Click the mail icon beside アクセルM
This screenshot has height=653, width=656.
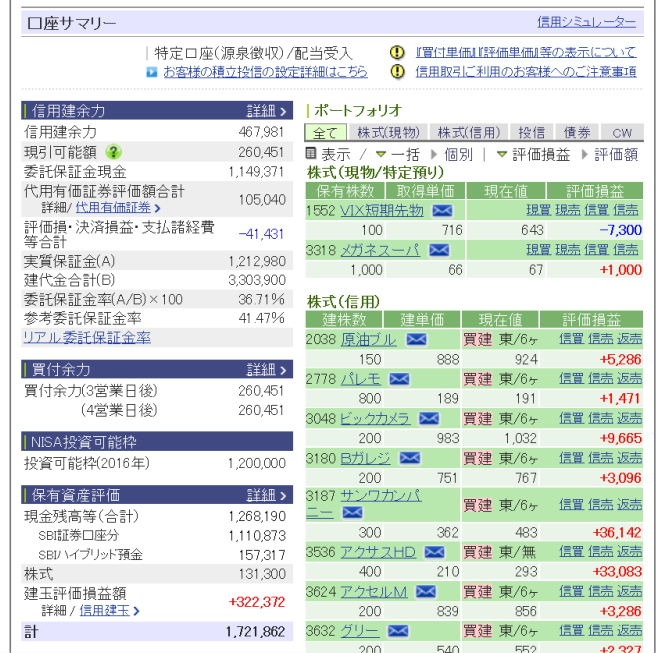pyautogui.click(x=425, y=592)
